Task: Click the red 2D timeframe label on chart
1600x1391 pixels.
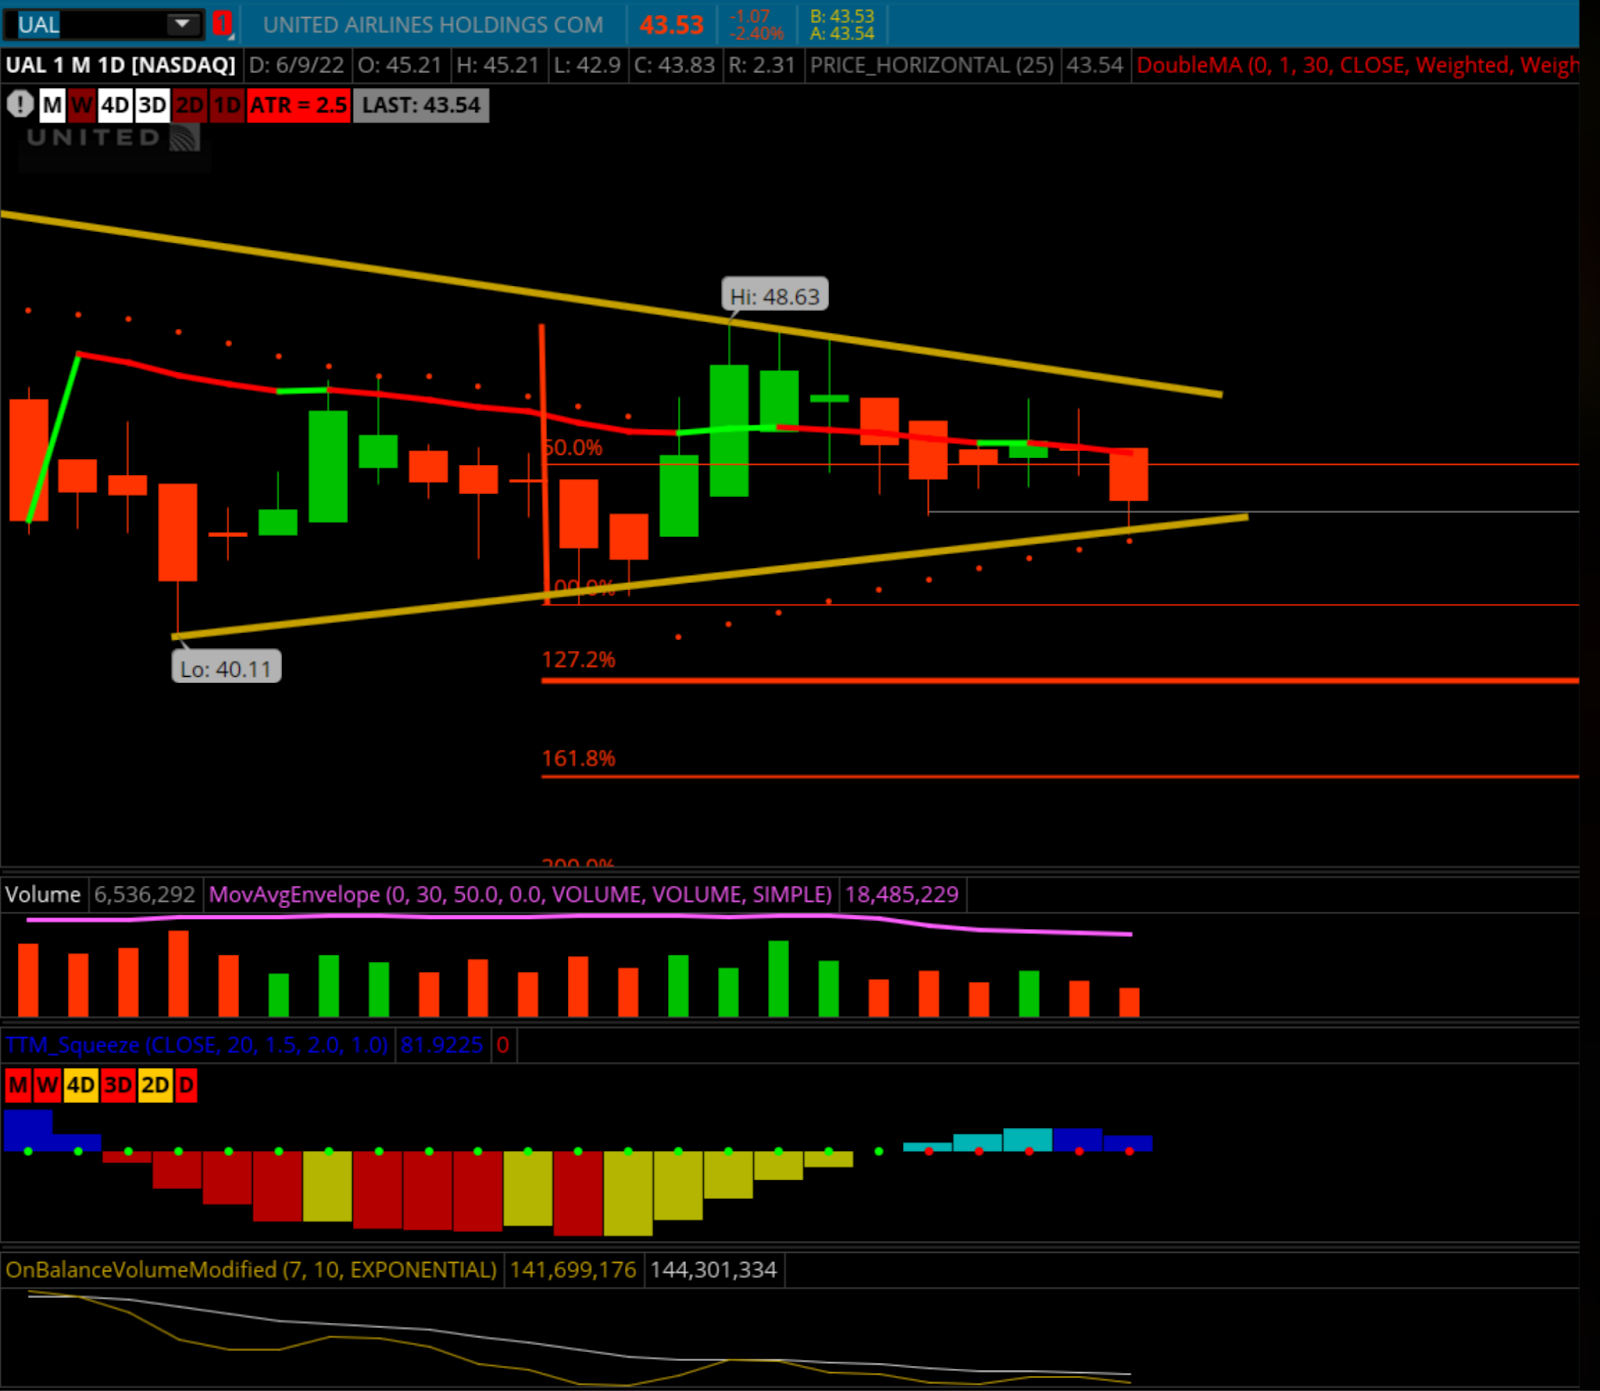Action: point(190,105)
